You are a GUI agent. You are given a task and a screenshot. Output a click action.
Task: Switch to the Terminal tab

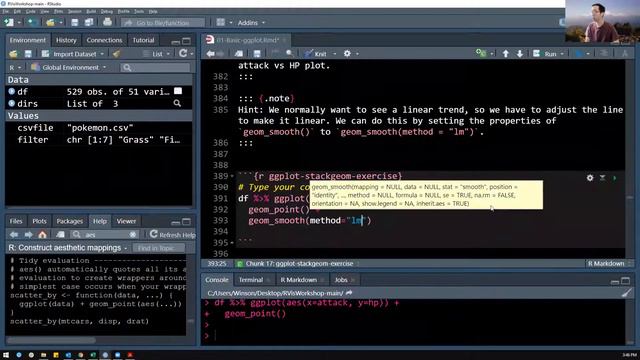click(x=251, y=280)
